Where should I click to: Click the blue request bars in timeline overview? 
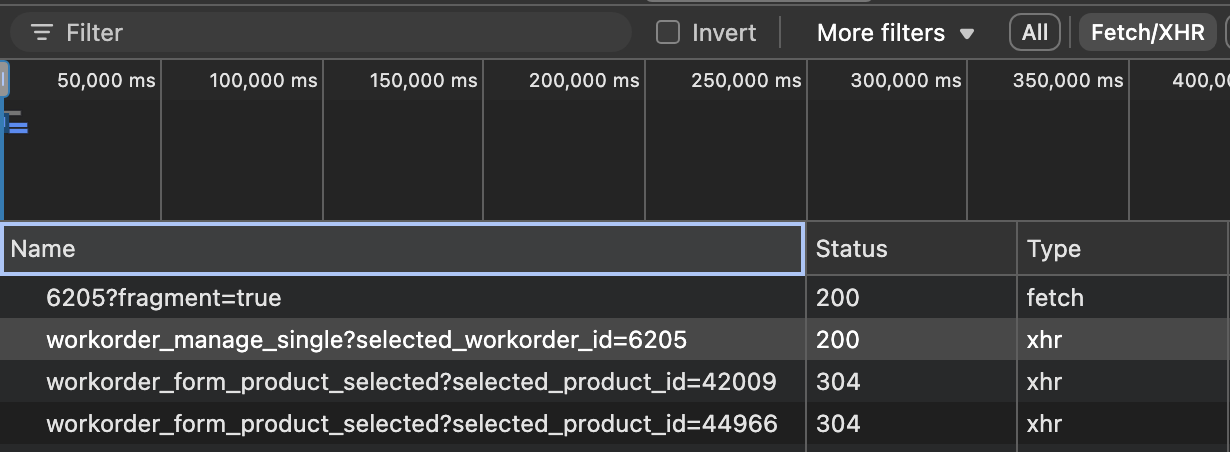tap(16, 127)
